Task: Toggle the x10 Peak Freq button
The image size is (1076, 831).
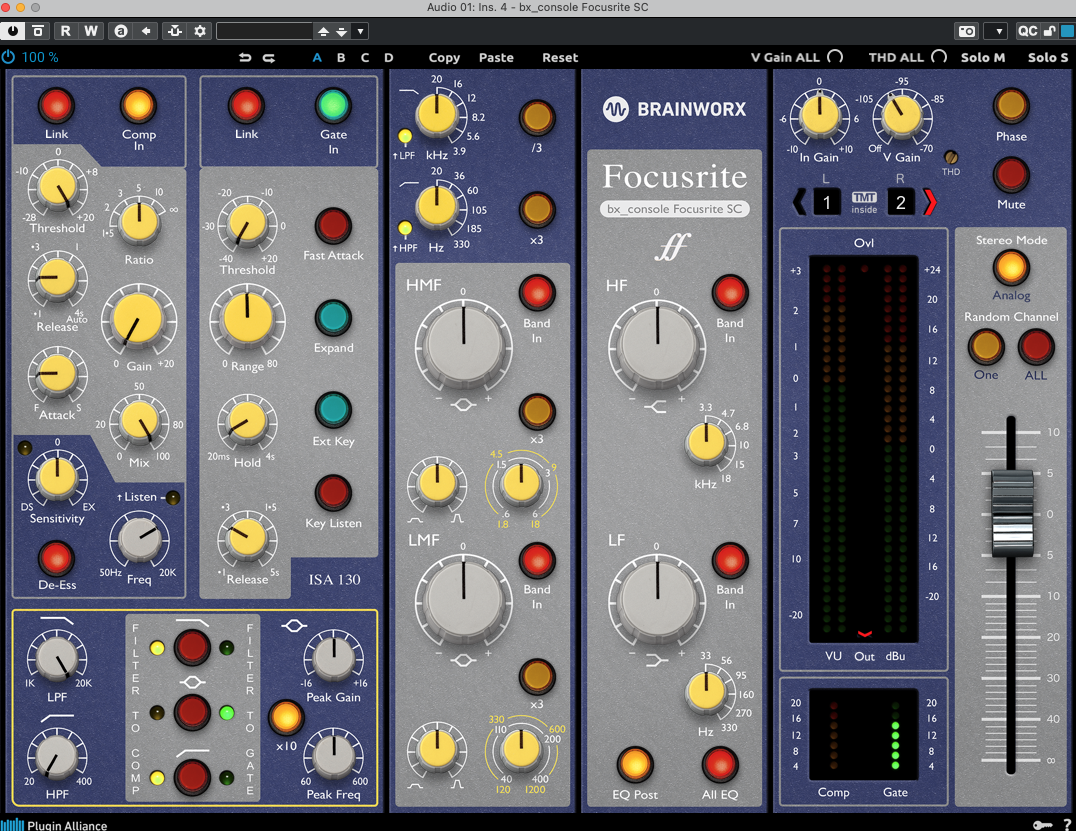Action: click(285, 718)
